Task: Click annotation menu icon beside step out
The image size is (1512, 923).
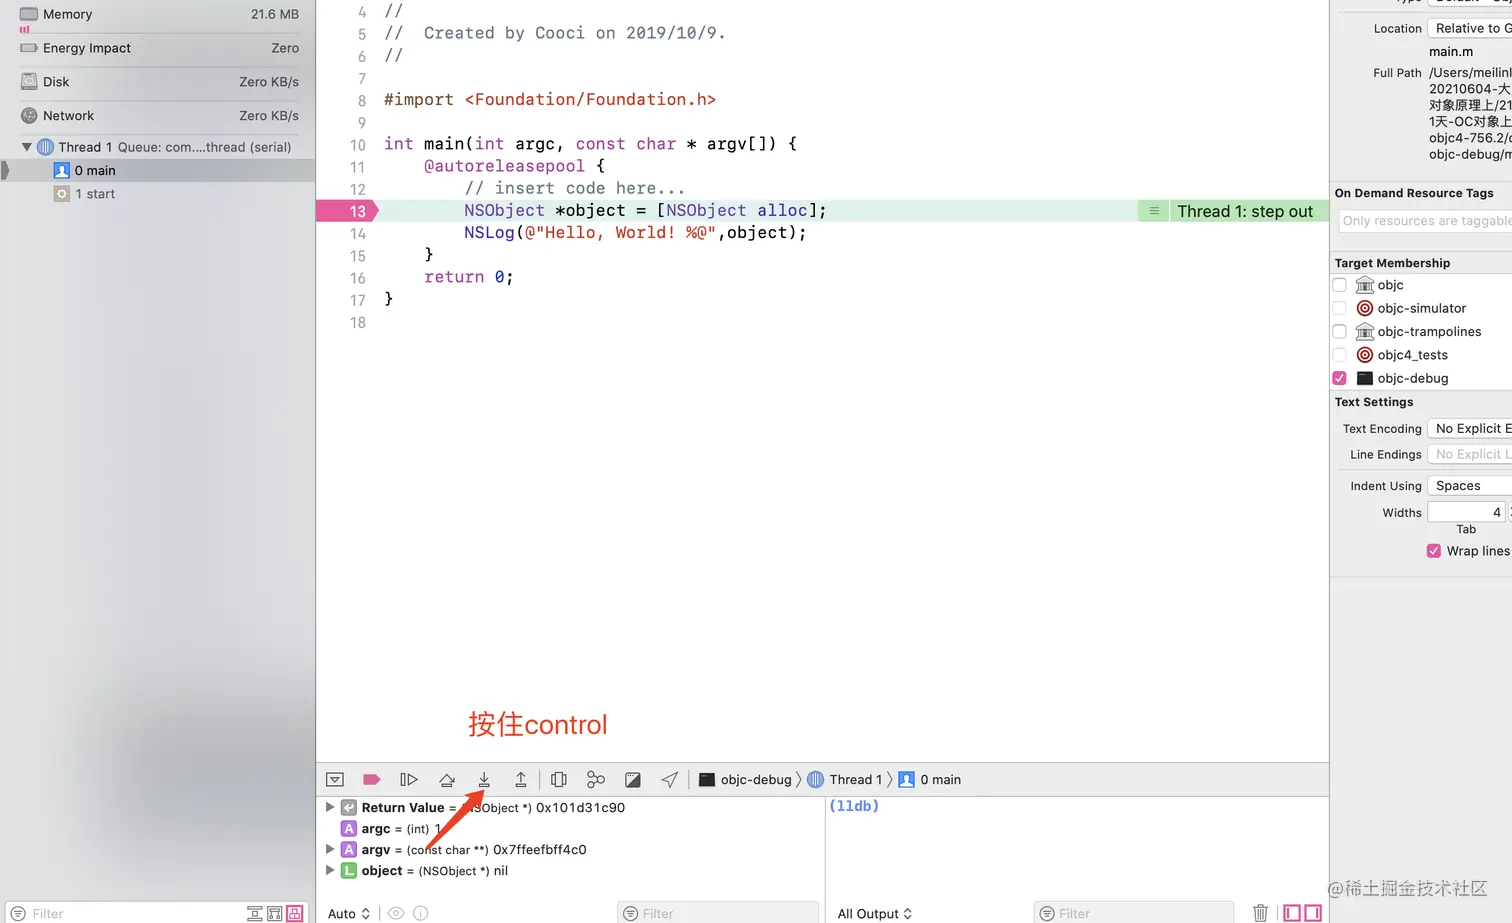Action: tap(1154, 211)
